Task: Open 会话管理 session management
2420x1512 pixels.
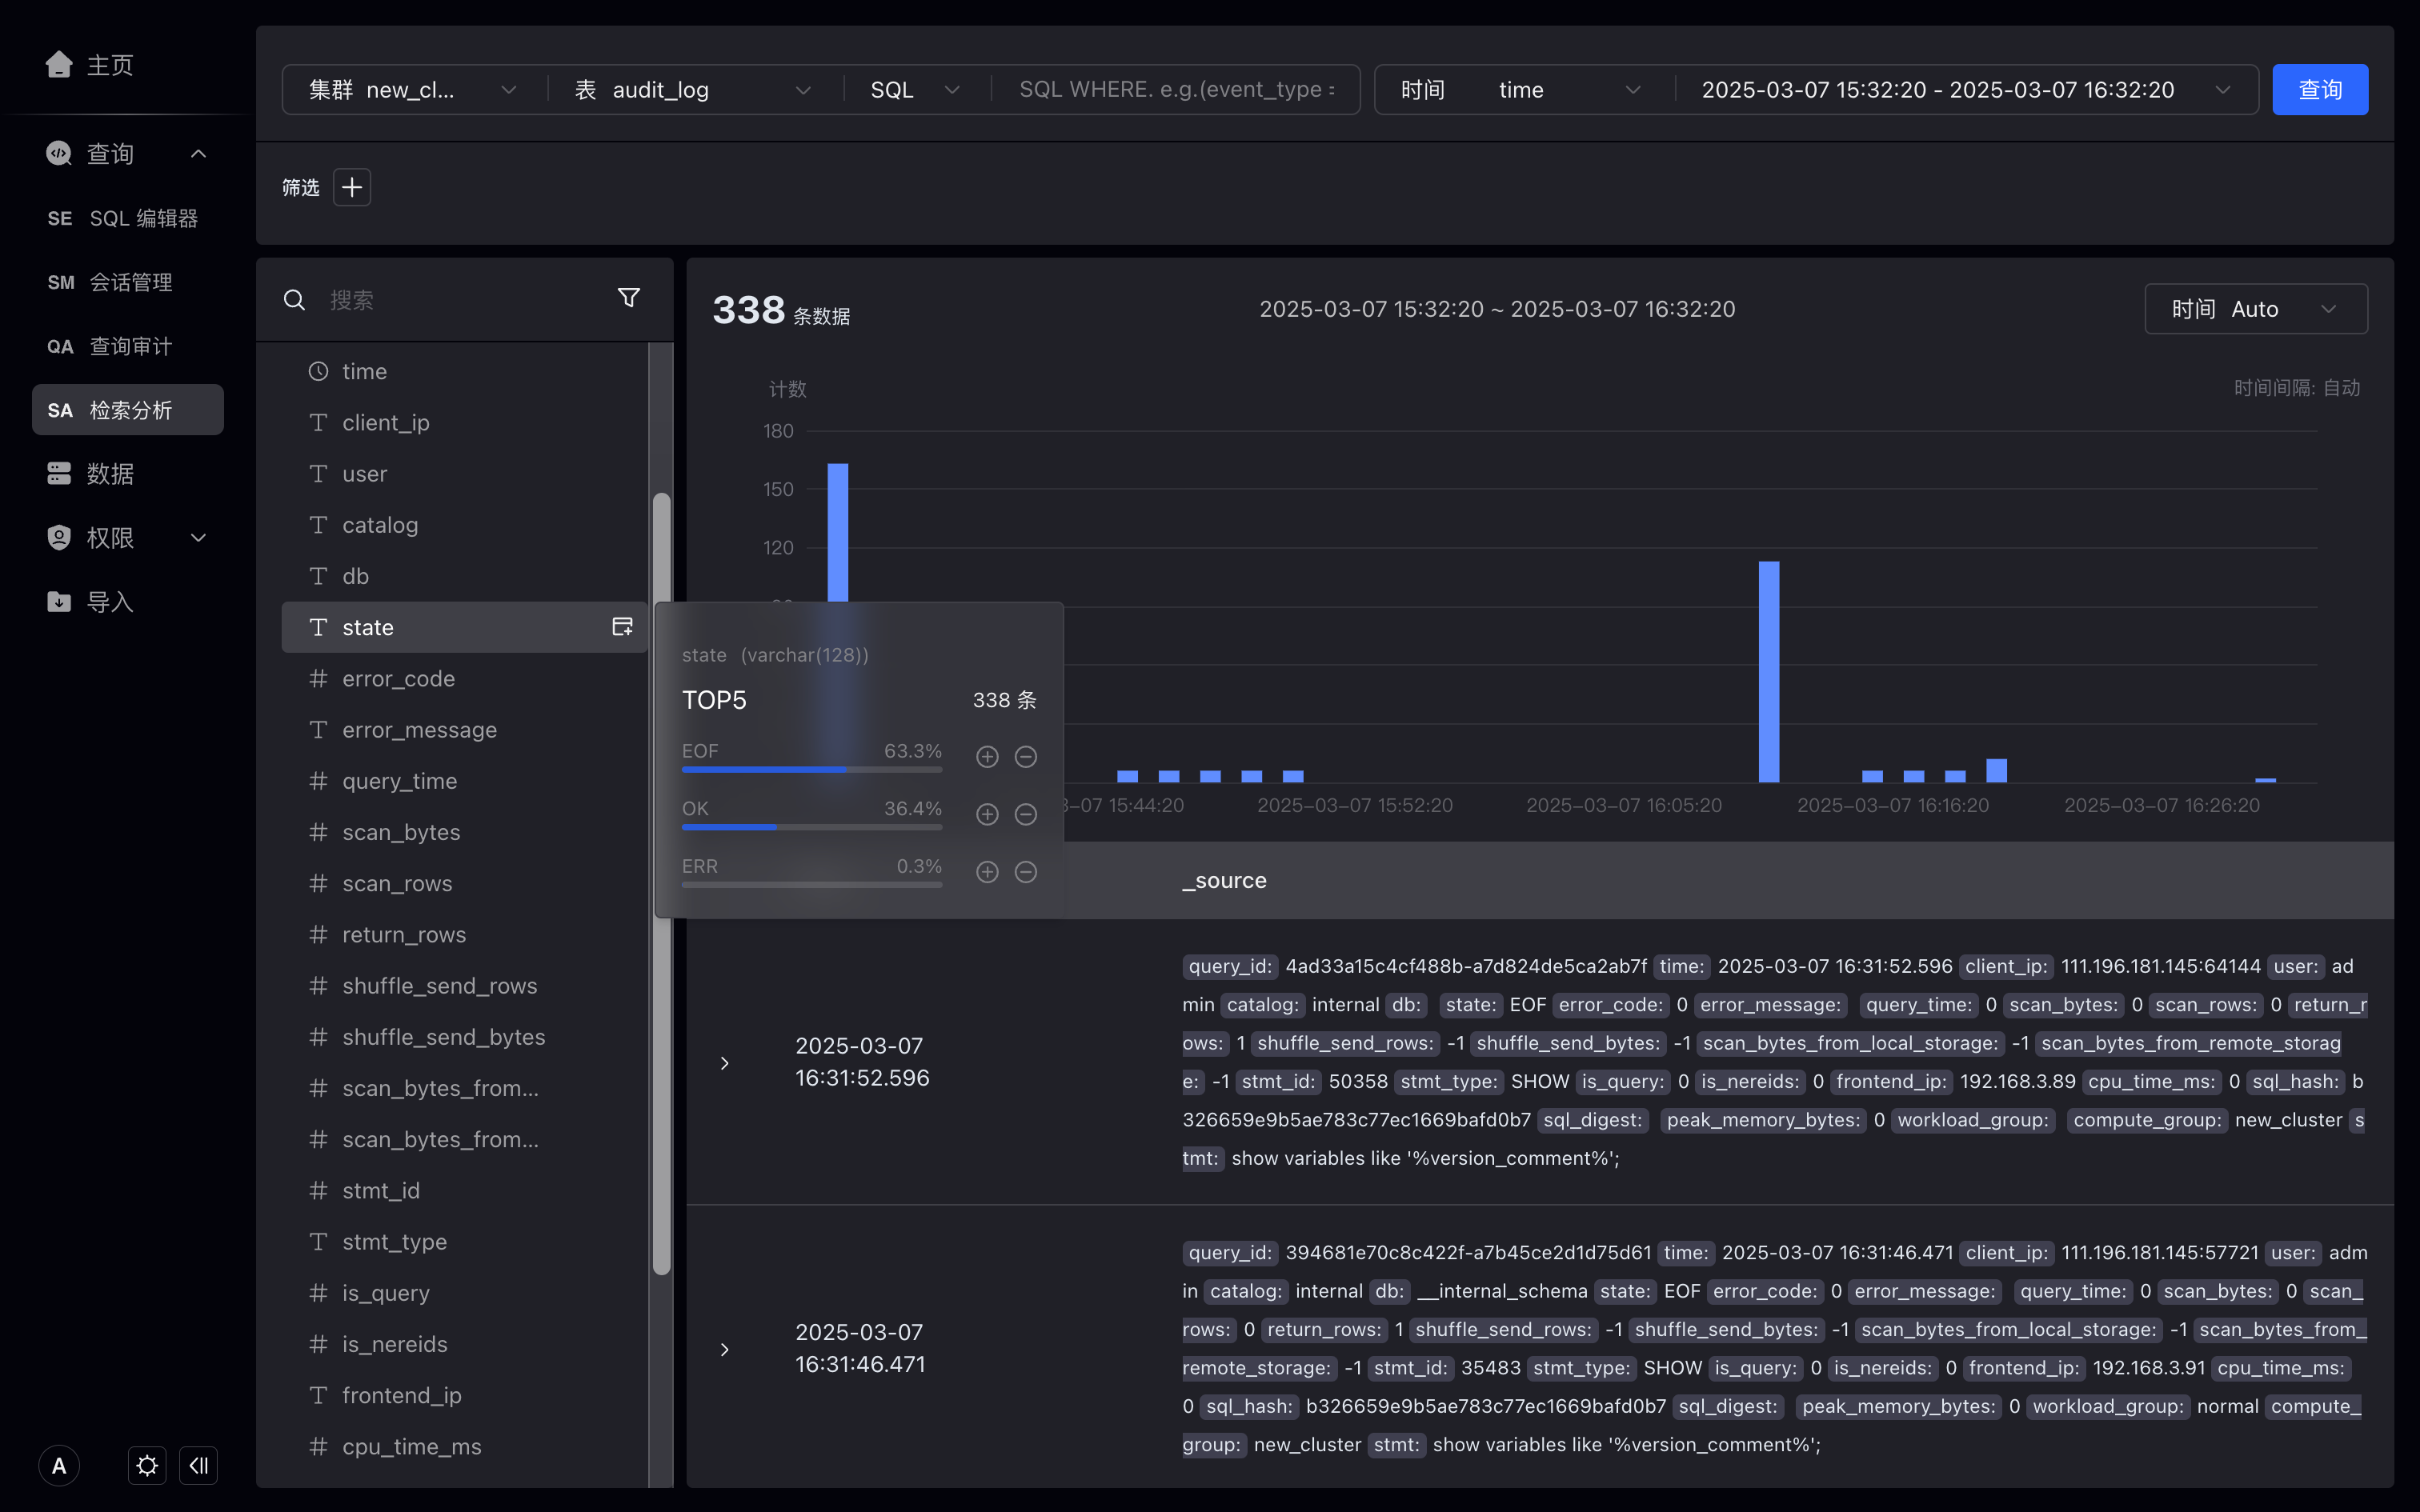Action: (x=128, y=282)
